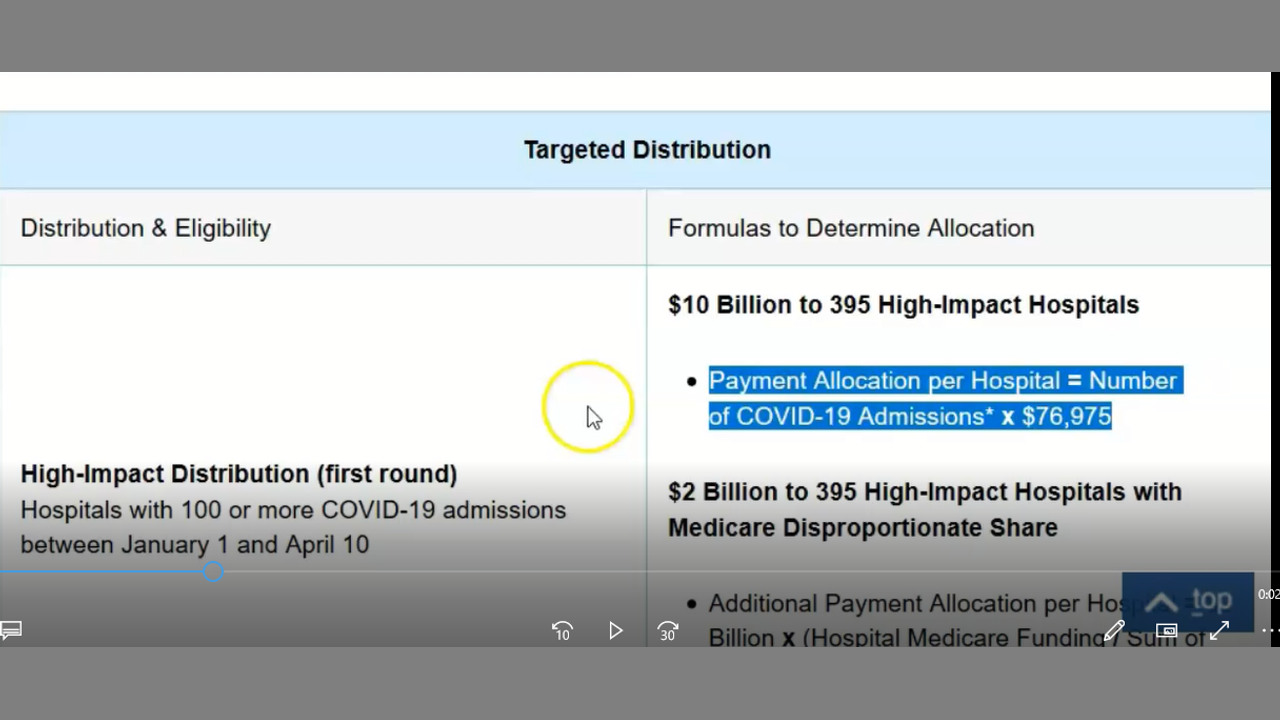Click the highlighted Payment Allocation per Hospital text
The height and width of the screenshot is (720, 1280).
(x=943, y=398)
